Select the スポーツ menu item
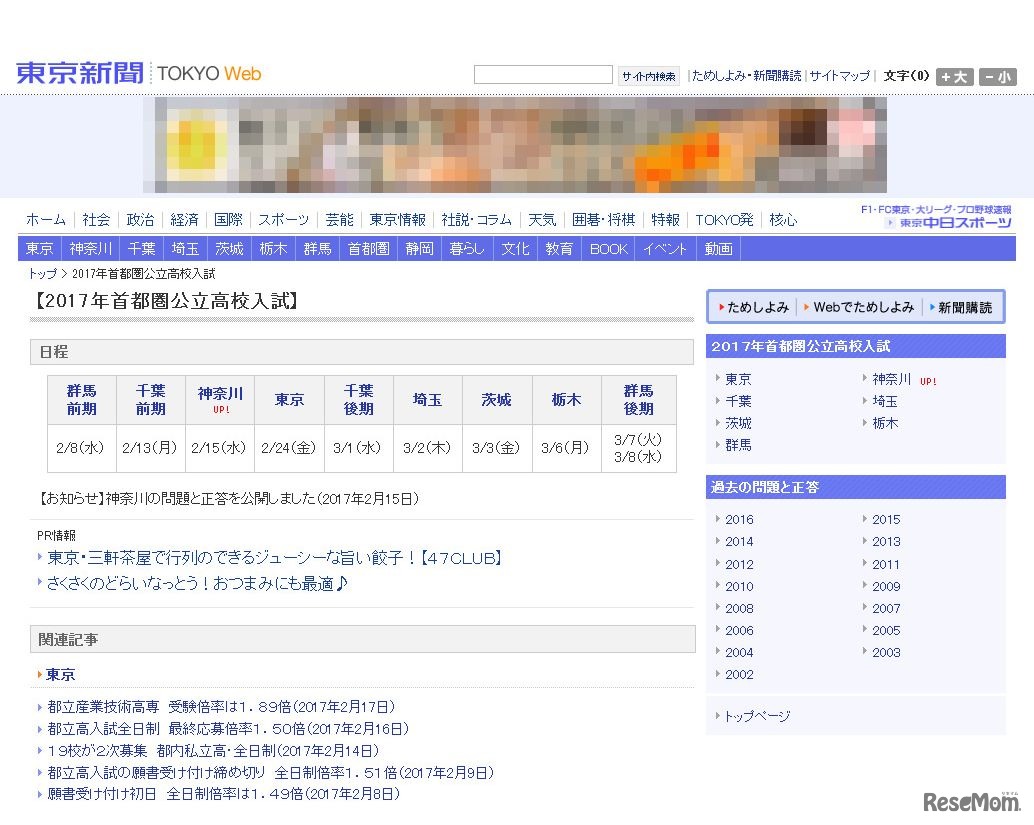Screen dimensions: 1034x825 283,219
